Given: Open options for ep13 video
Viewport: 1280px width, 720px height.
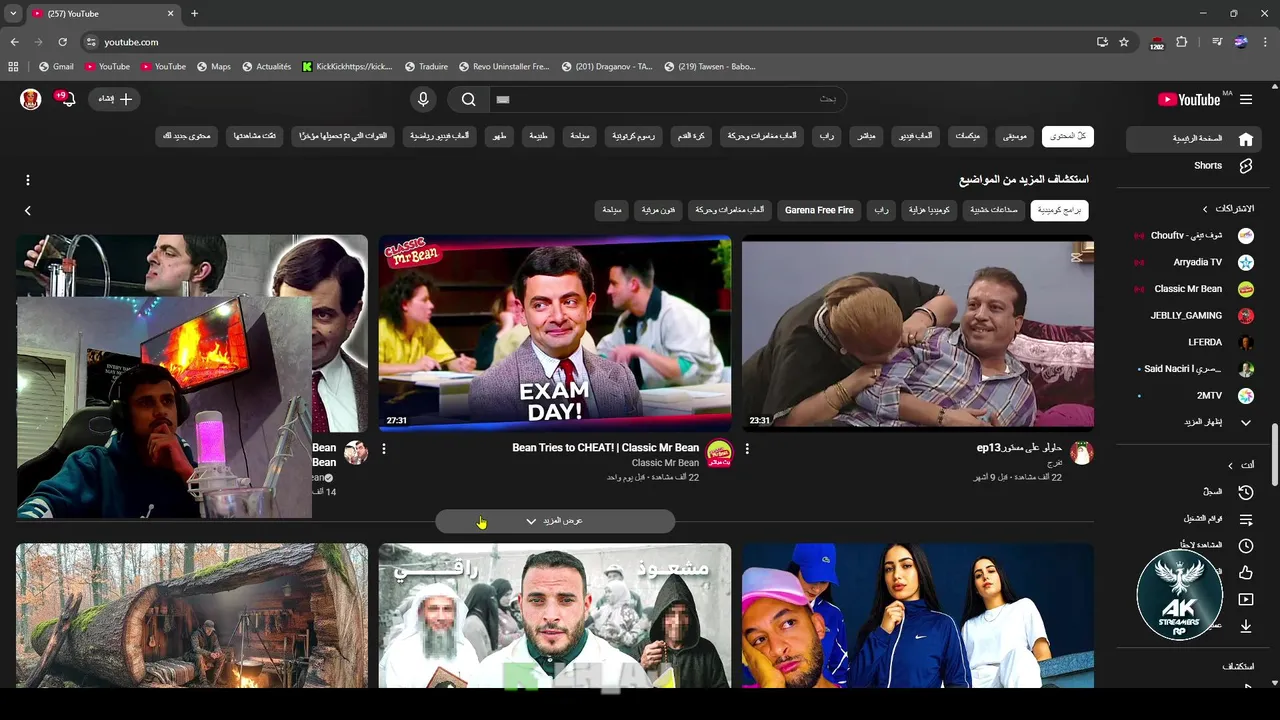Looking at the screenshot, I should click(x=746, y=449).
